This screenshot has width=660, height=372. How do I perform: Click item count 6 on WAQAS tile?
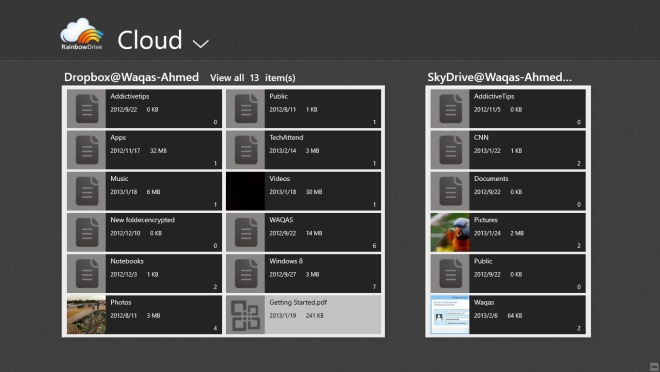(x=374, y=246)
